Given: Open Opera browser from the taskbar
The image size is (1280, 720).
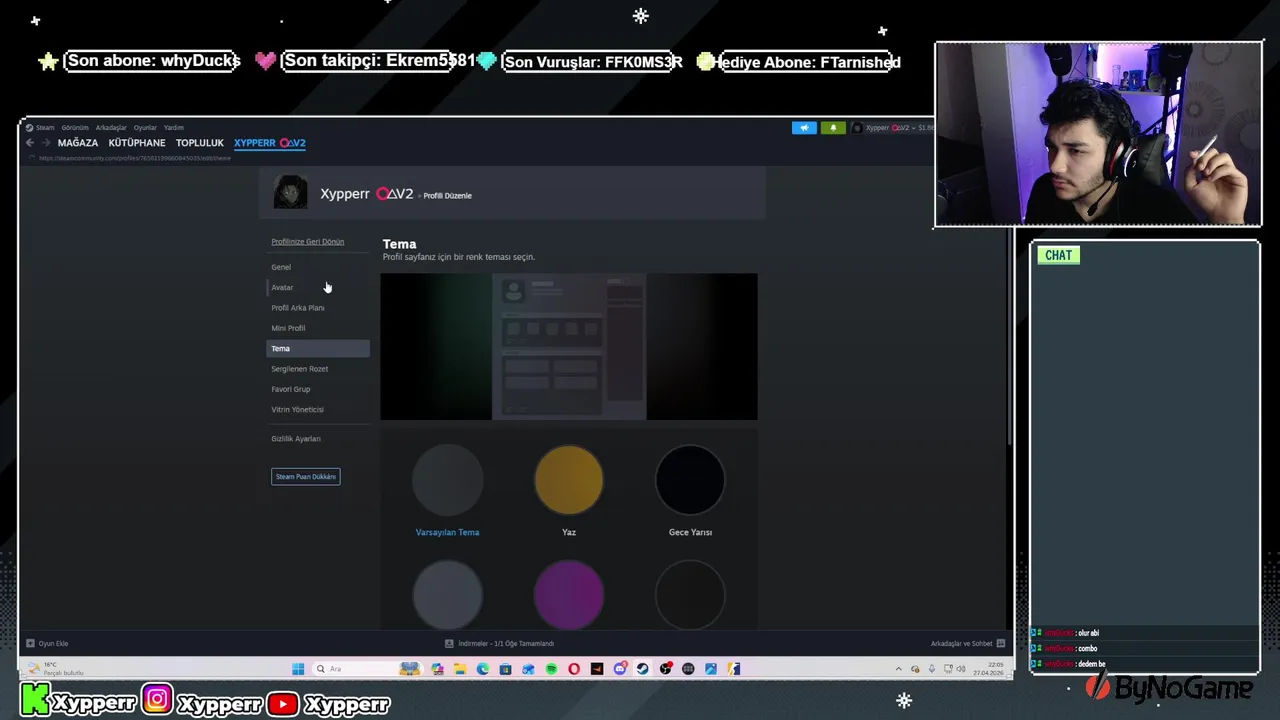Looking at the screenshot, I should tap(574, 669).
